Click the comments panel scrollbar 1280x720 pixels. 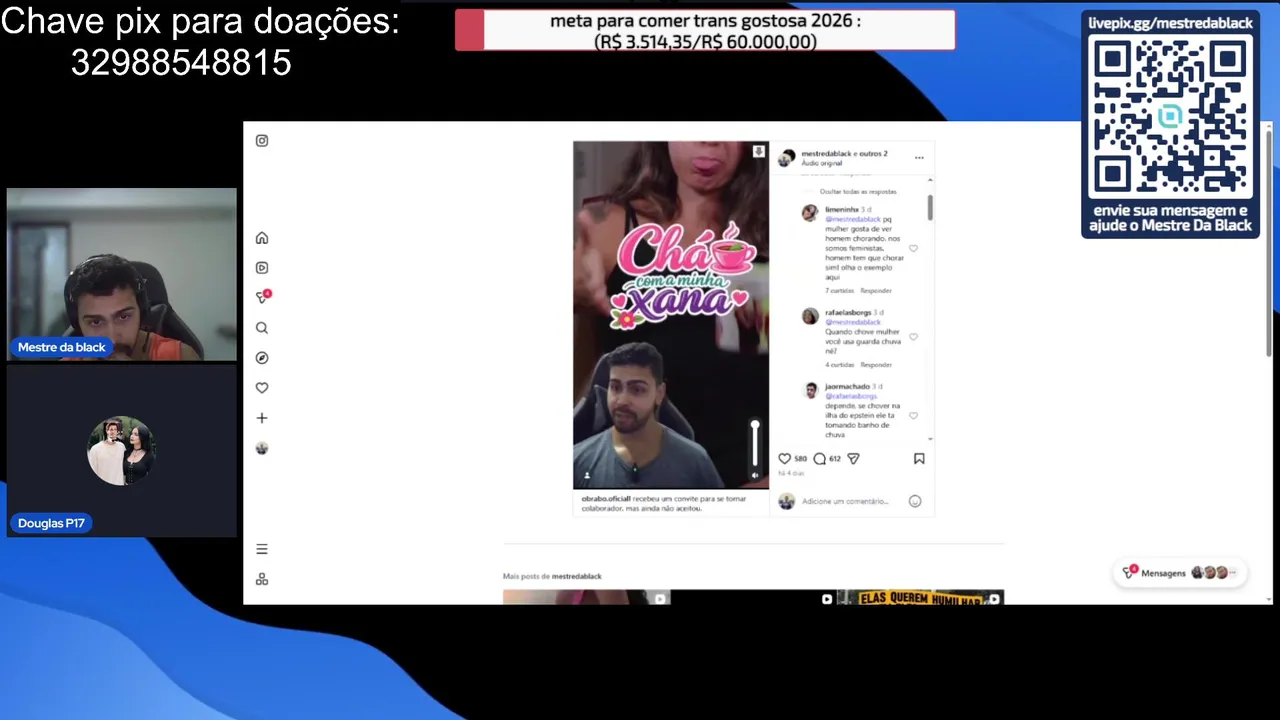(930, 208)
